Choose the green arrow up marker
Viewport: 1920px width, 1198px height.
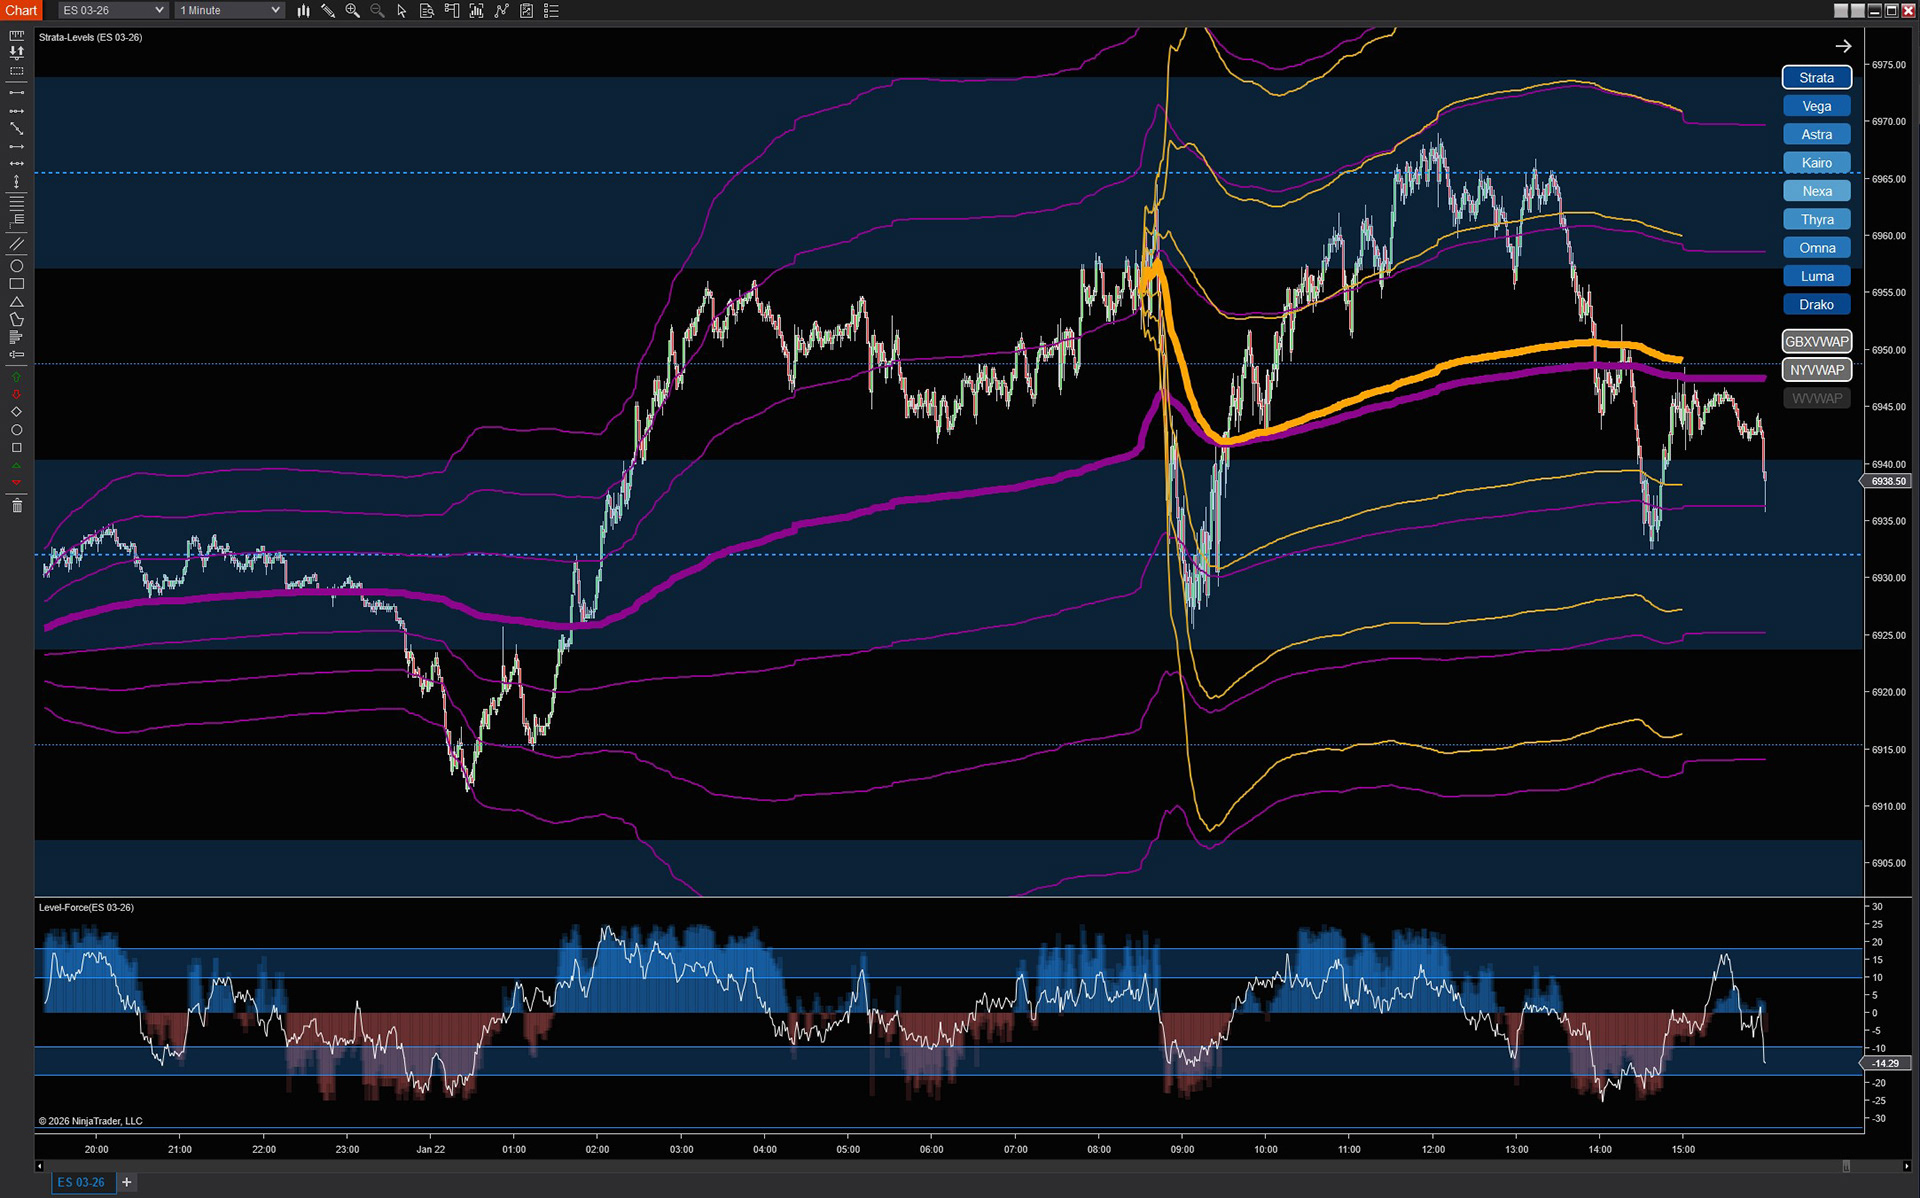[16, 377]
